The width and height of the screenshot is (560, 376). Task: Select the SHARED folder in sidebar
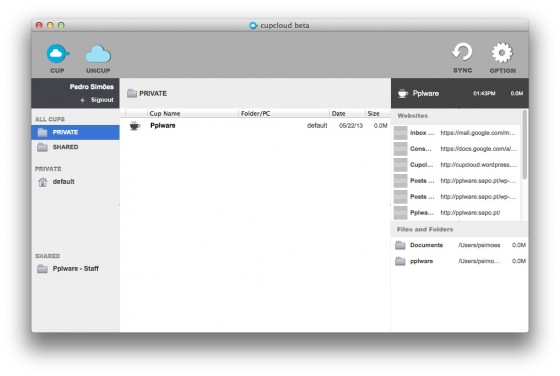coord(75,147)
